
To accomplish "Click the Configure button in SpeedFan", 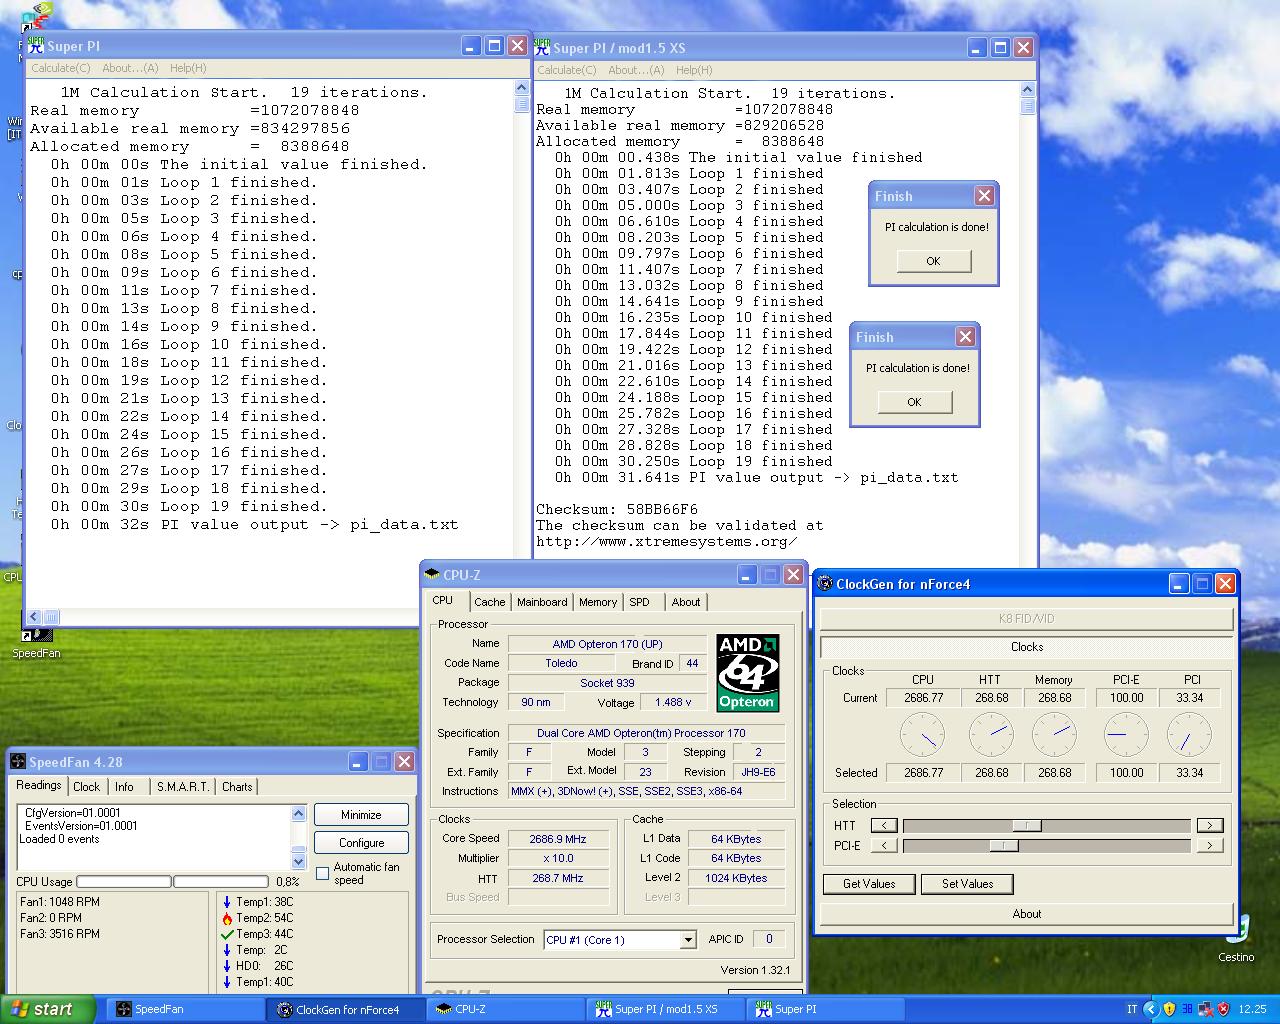I will click(x=361, y=843).
